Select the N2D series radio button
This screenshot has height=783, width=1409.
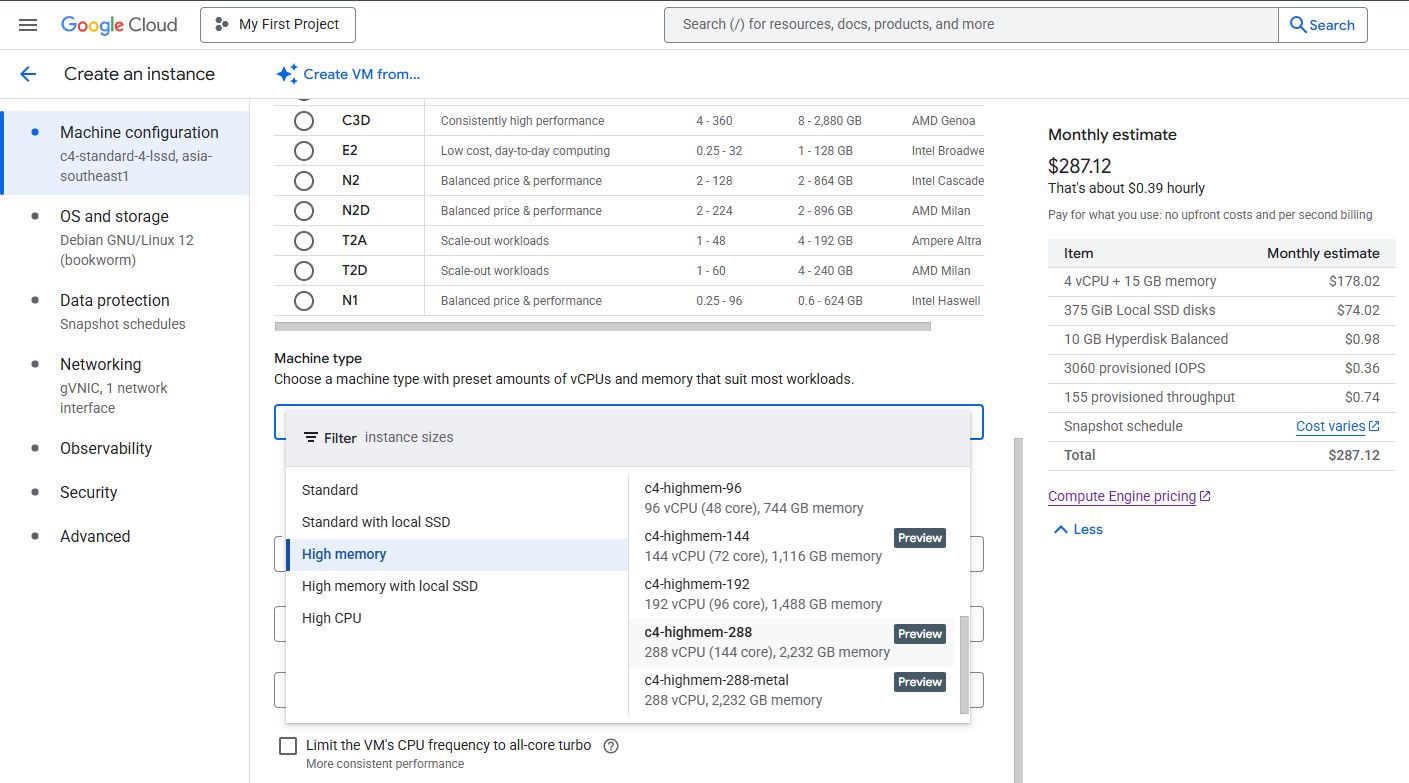(304, 211)
